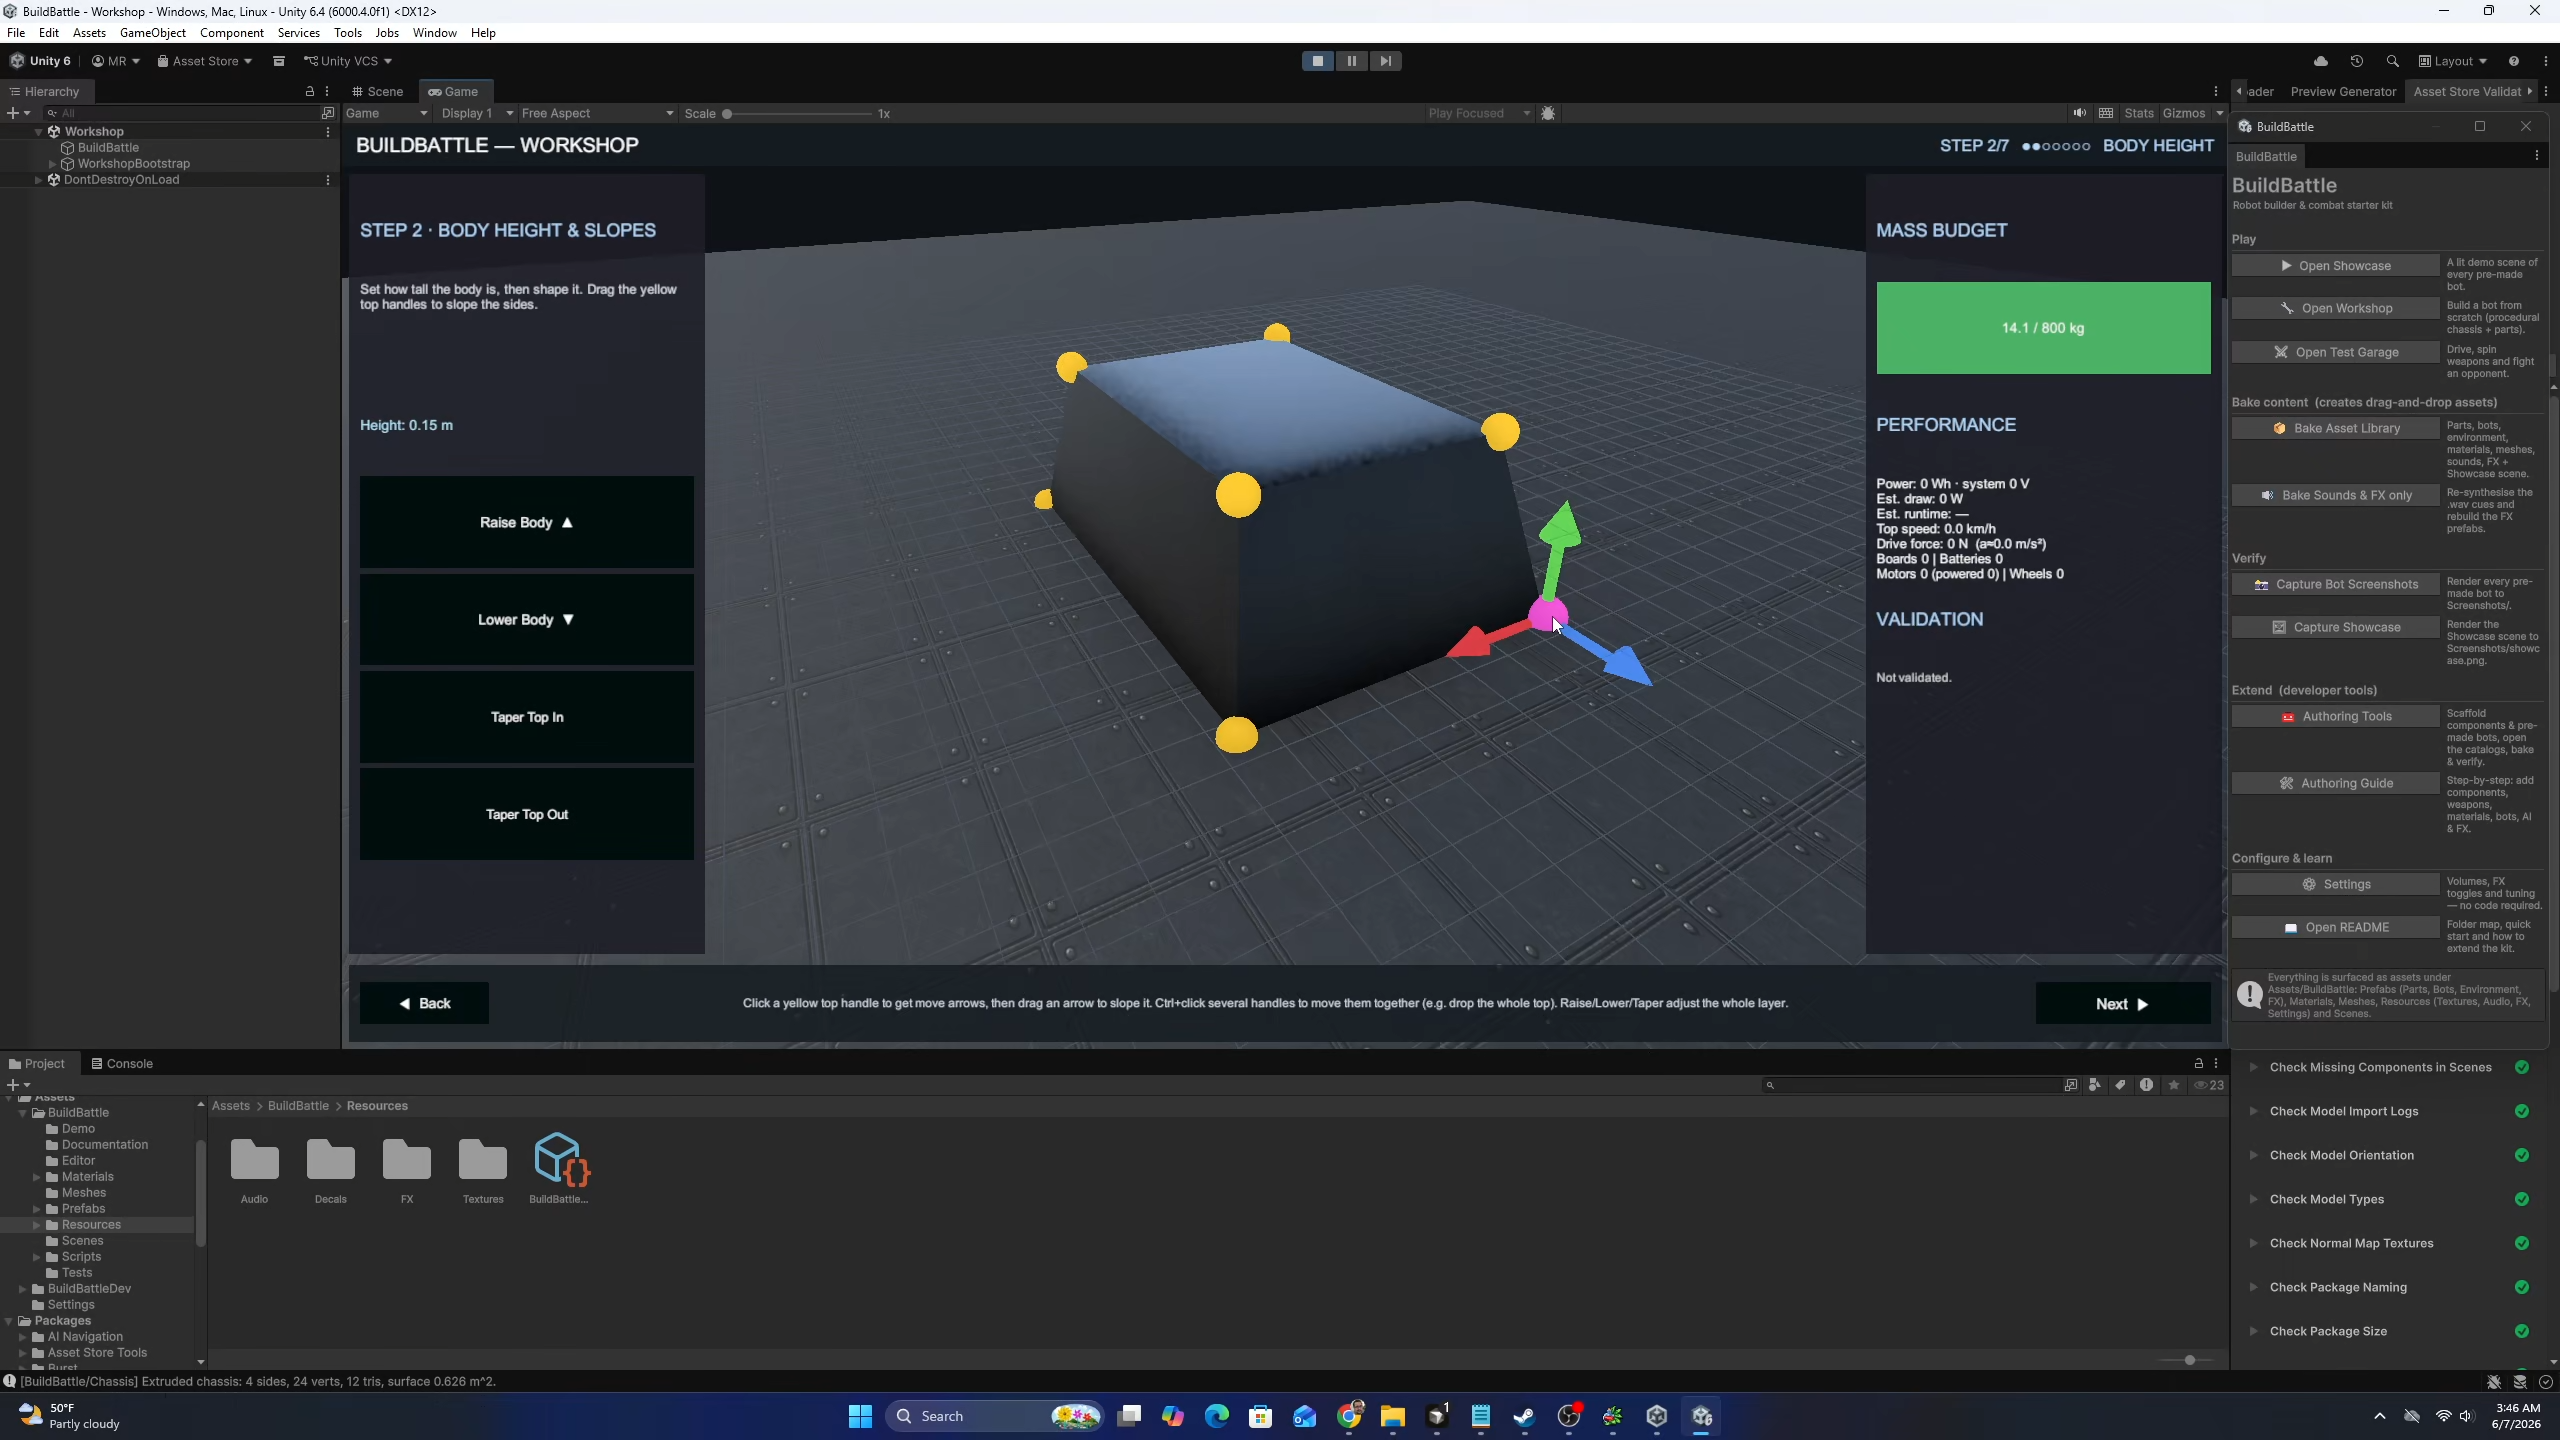Open Unity Cloud services icon
This screenshot has height=1440, width=2560.
click(2321, 61)
